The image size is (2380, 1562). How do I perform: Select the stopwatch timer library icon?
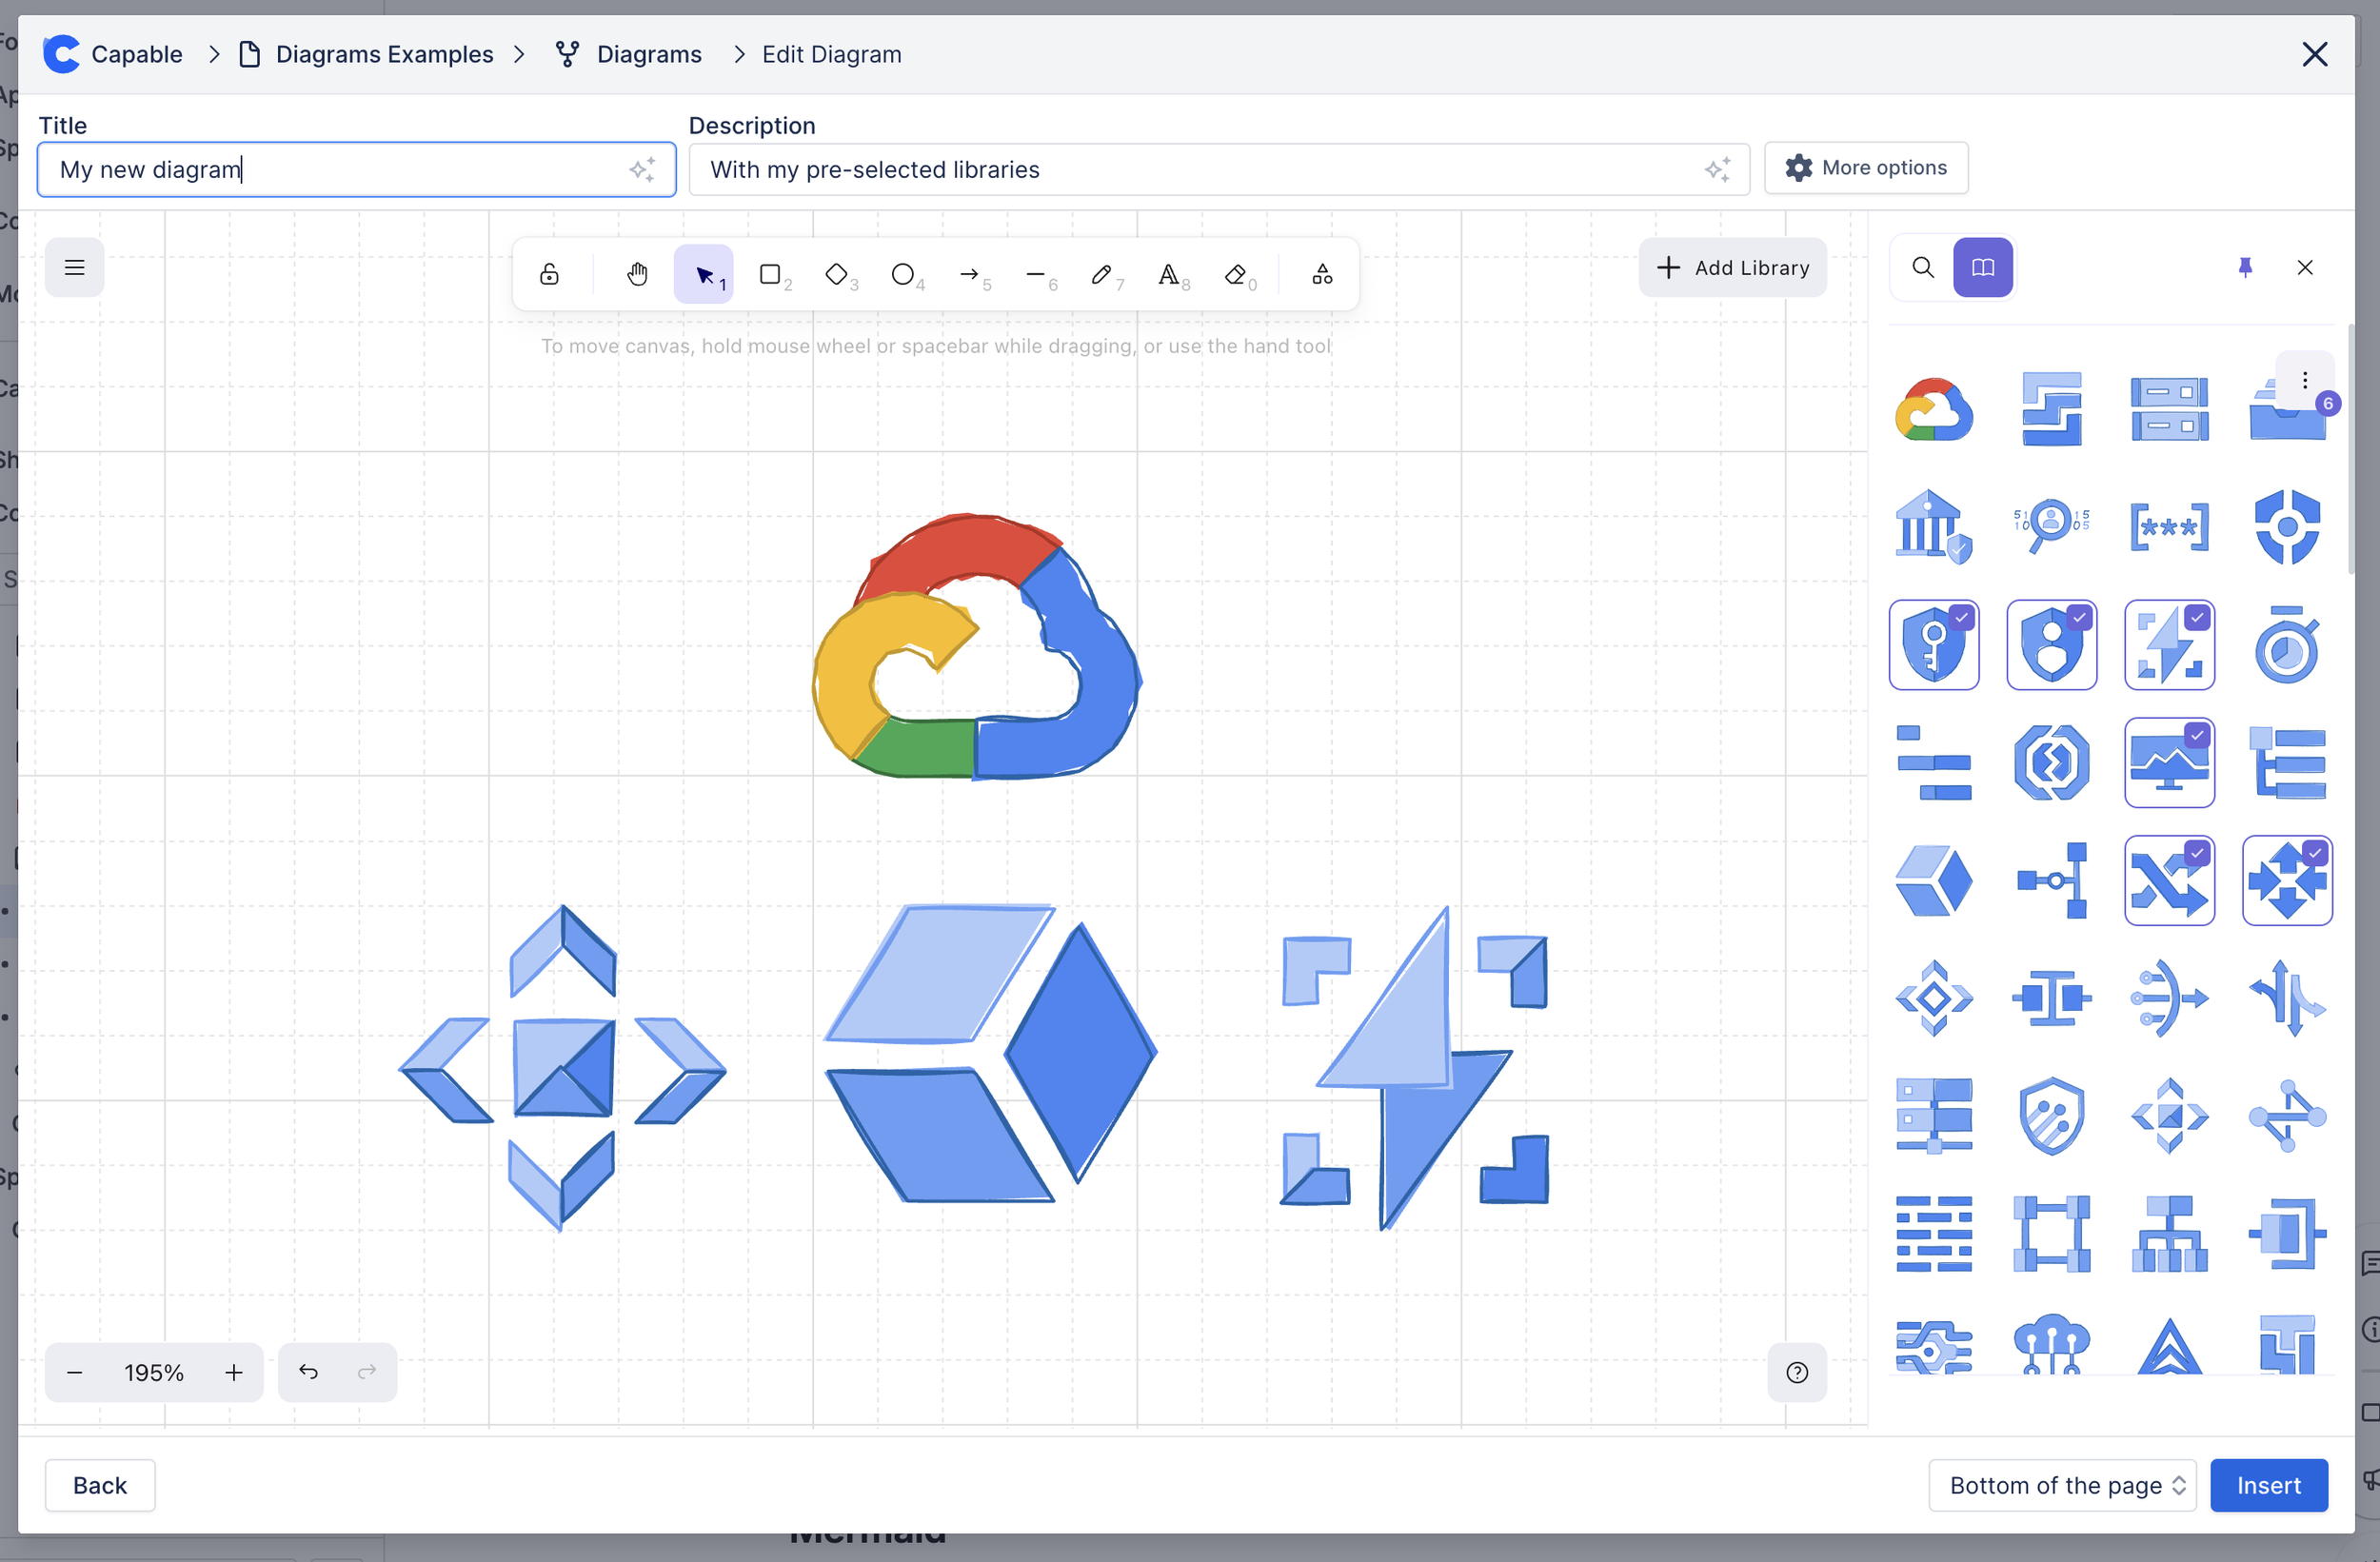2288,645
